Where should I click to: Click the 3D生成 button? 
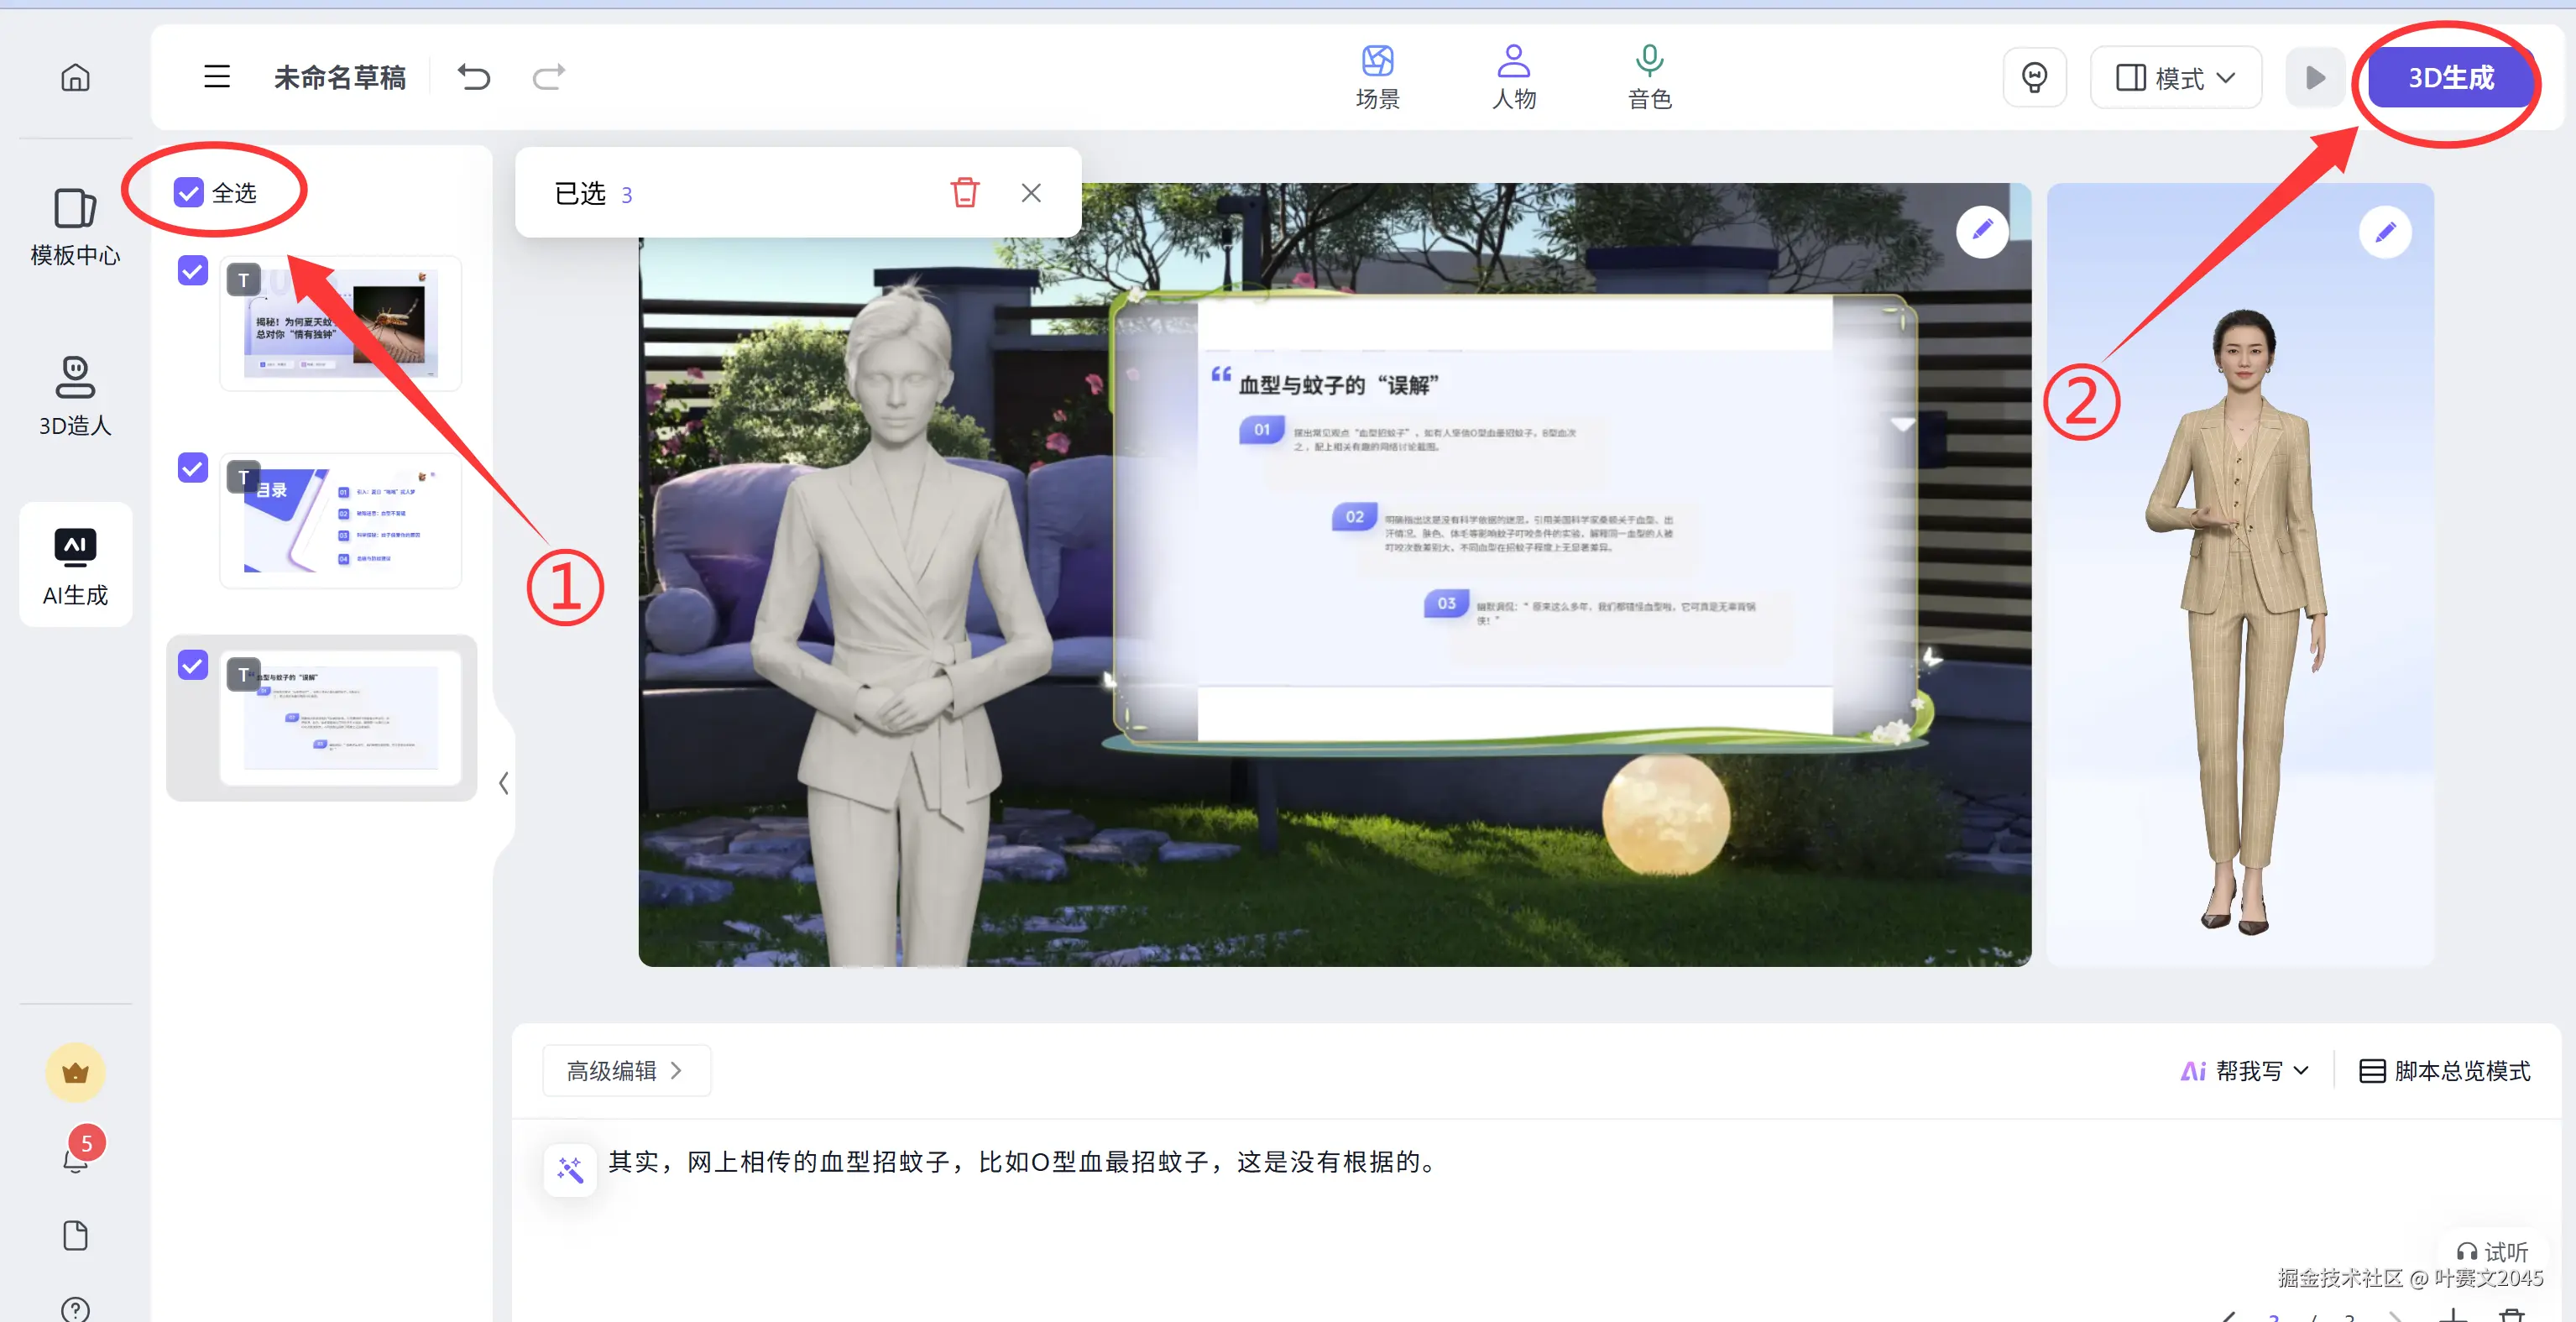(2449, 77)
